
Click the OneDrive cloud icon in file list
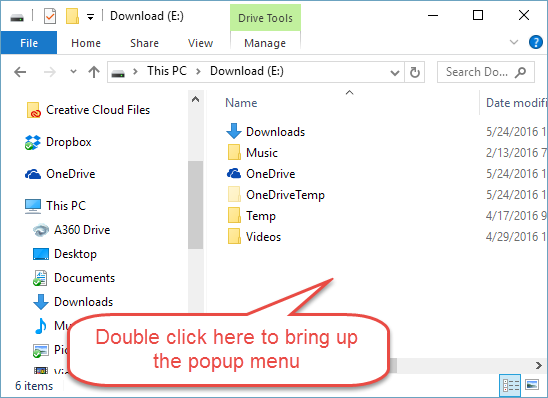pyautogui.click(x=234, y=173)
